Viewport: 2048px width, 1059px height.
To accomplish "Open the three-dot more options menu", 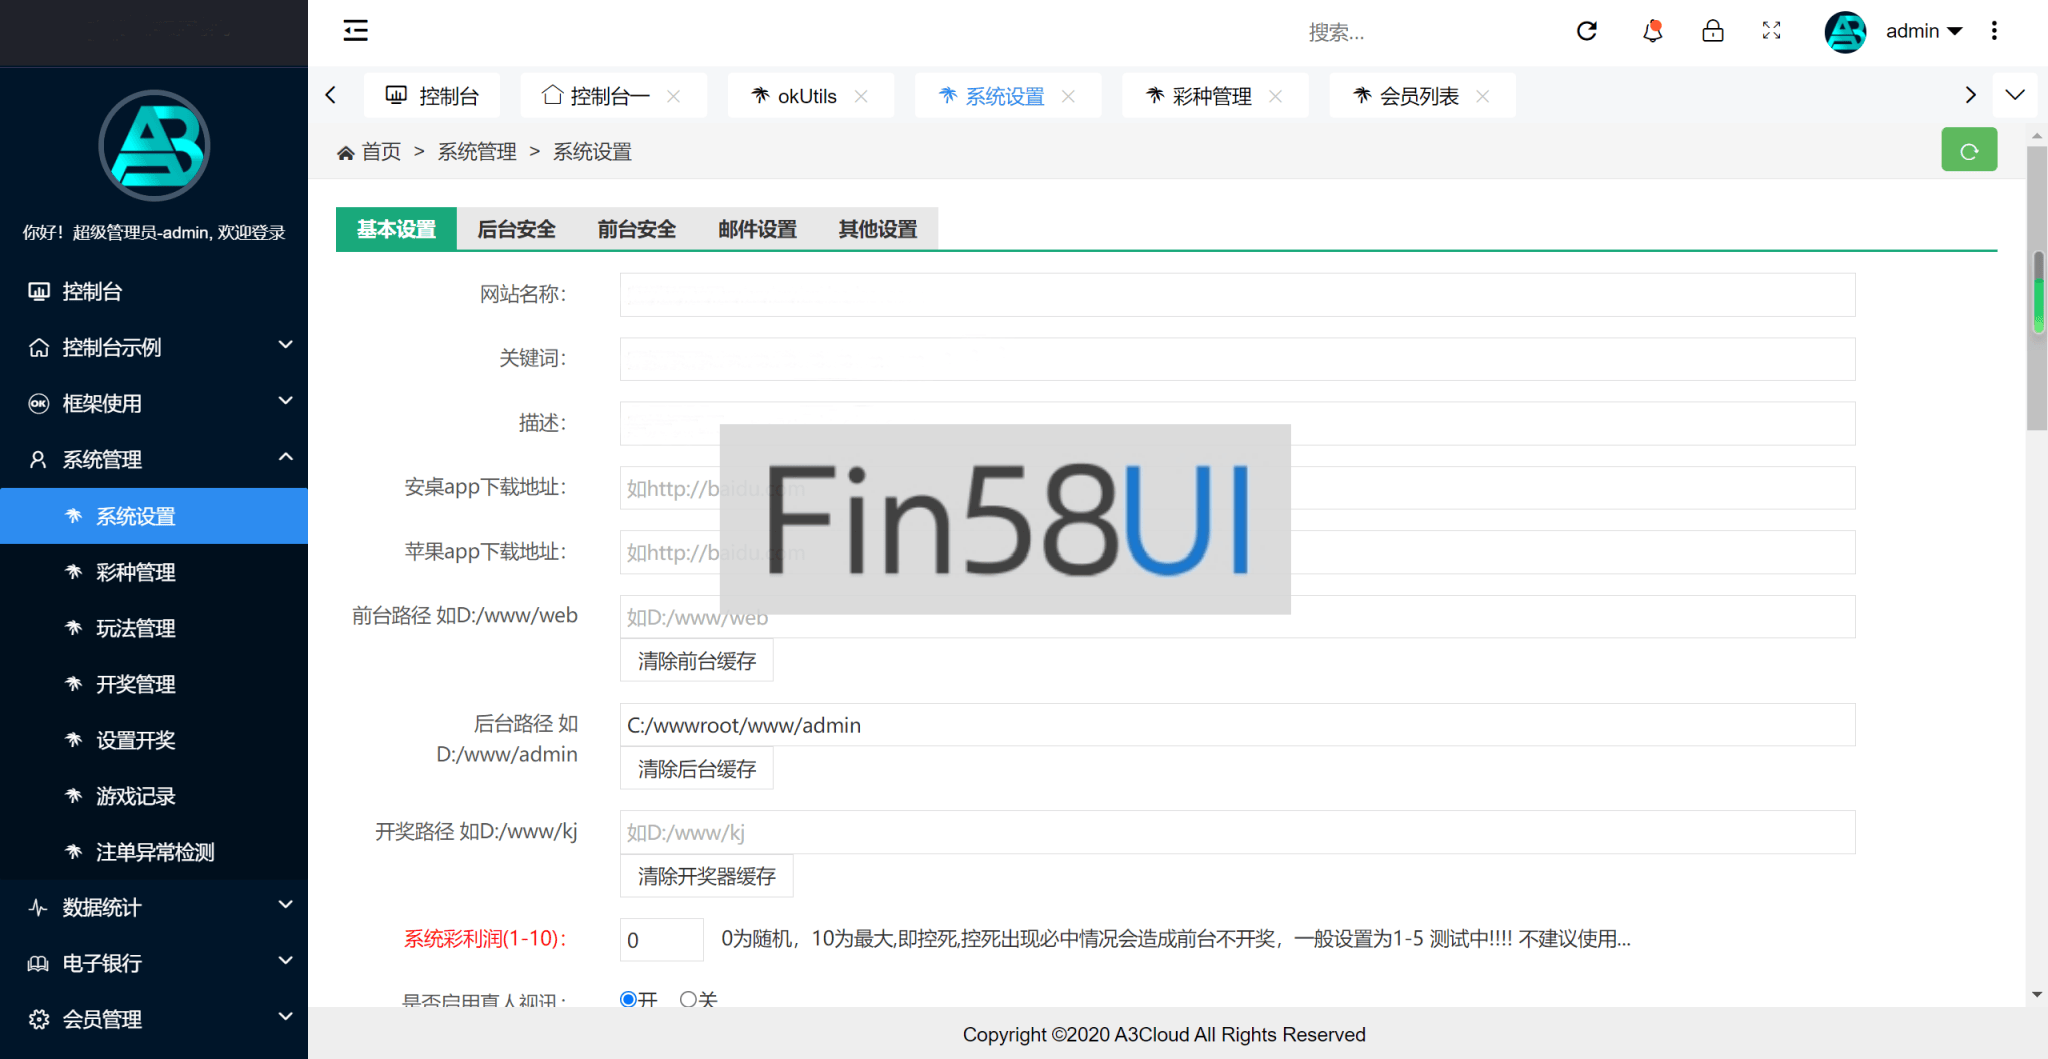I will (1994, 31).
